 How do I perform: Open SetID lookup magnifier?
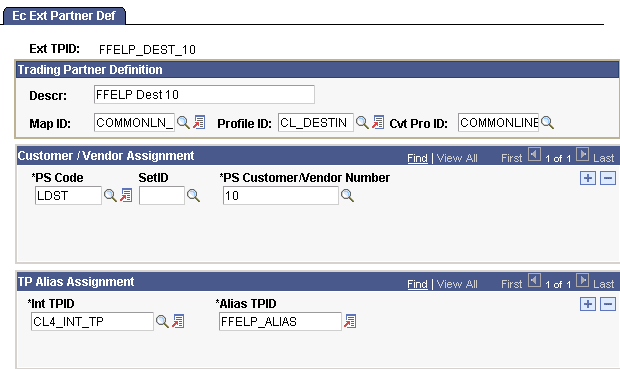pos(193,195)
